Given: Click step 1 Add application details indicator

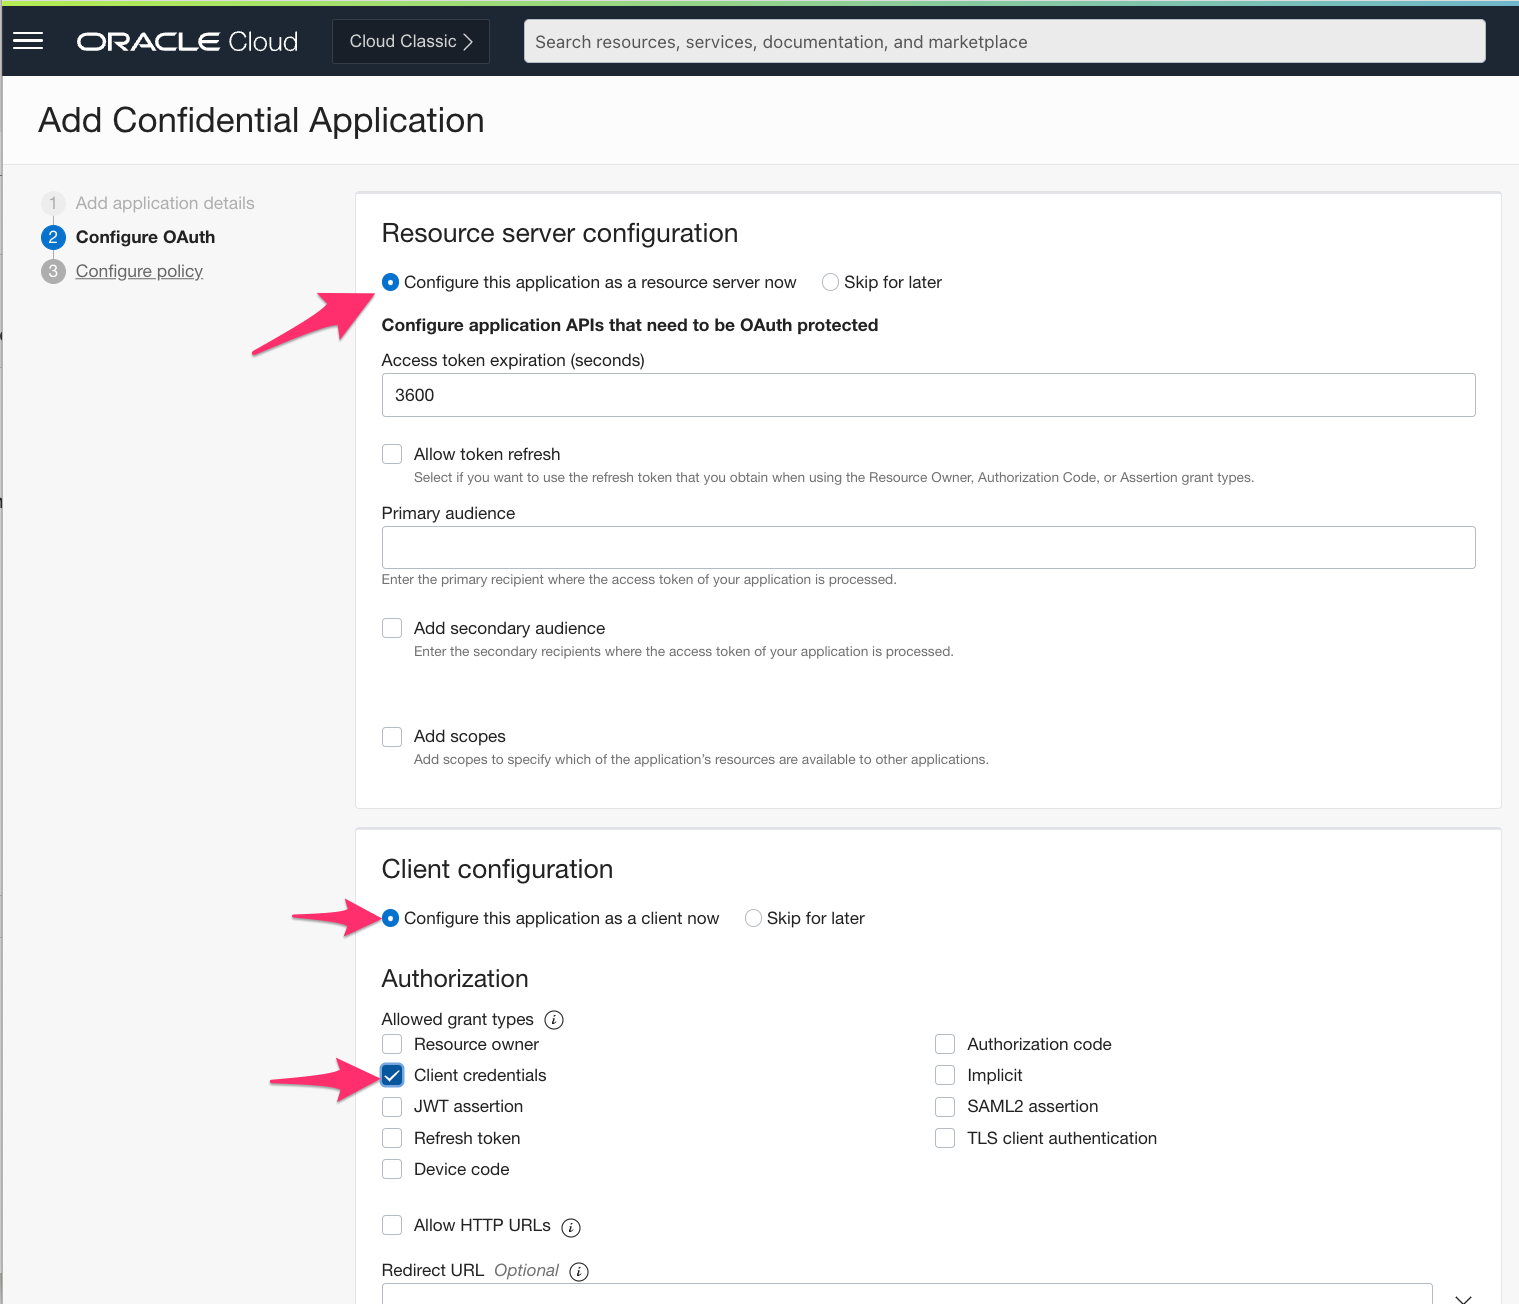Looking at the screenshot, I should click(53, 202).
